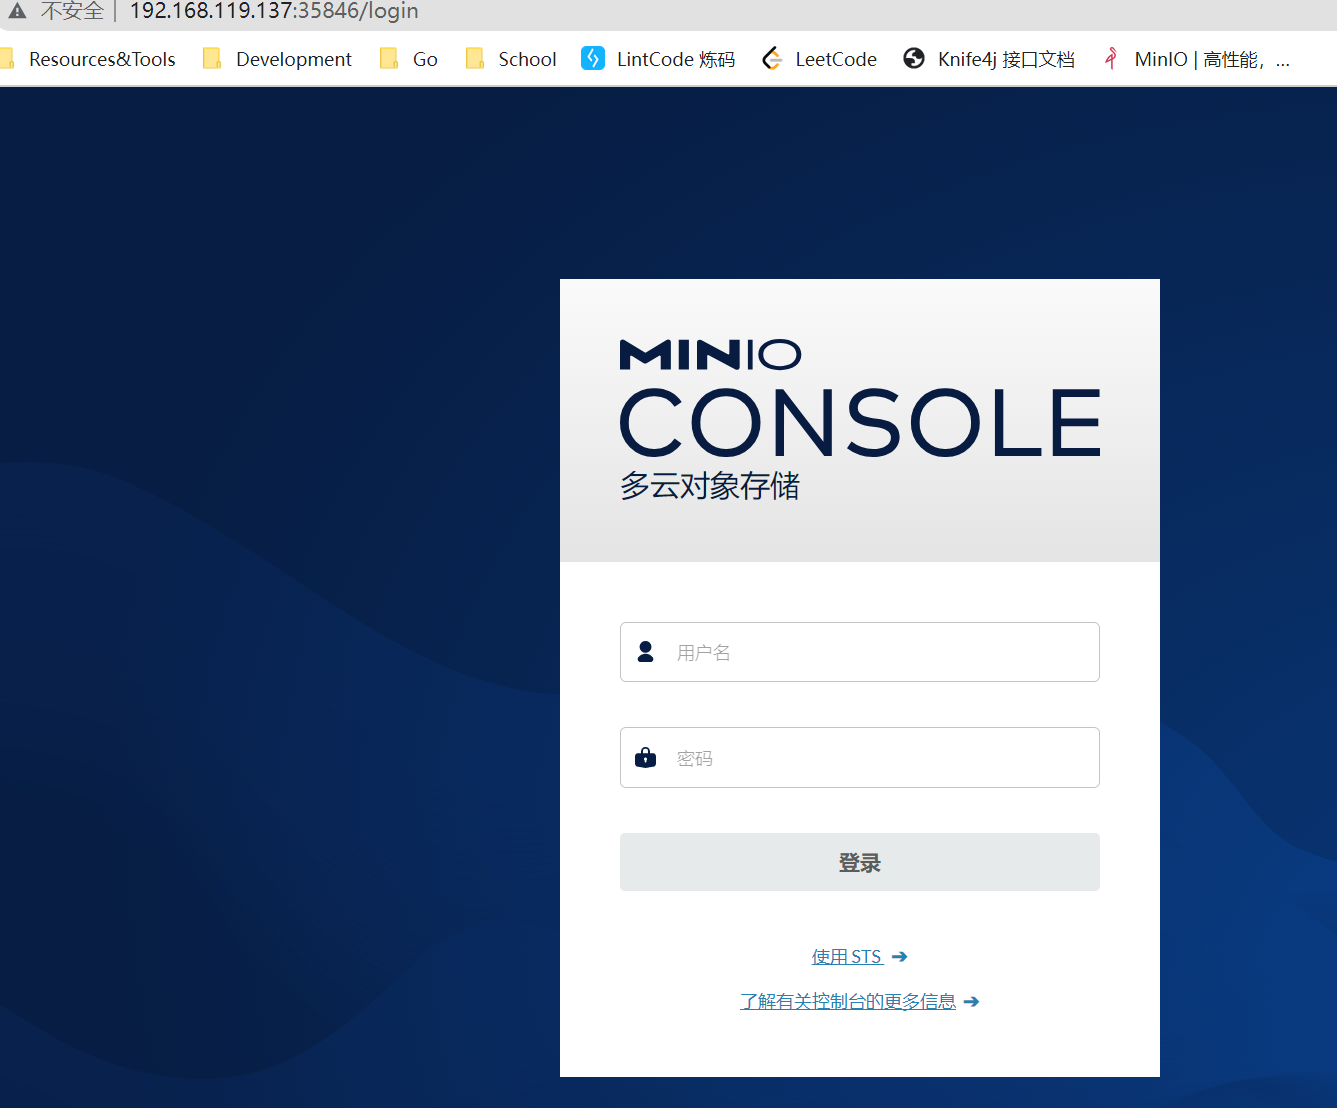Image resolution: width=1337 pixels, height=1108 pixels.
Task: Click the Development folder icon
Action: (x=212, y=59)
